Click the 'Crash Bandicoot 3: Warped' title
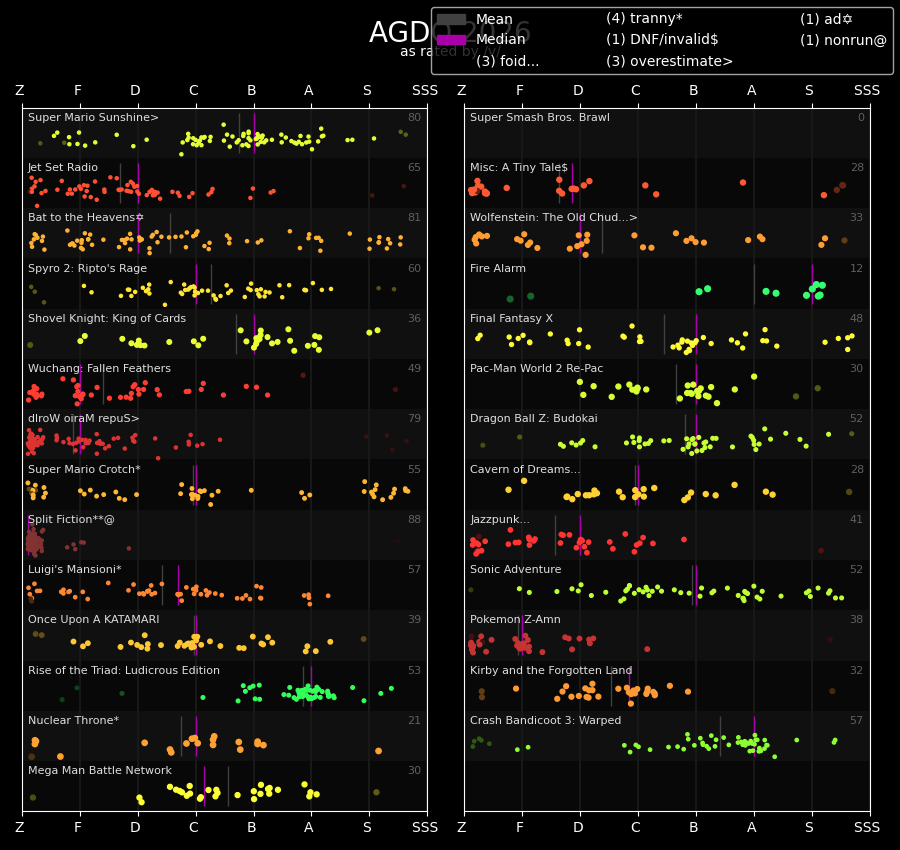The image size is (900, 850). [x=545, y=720]
